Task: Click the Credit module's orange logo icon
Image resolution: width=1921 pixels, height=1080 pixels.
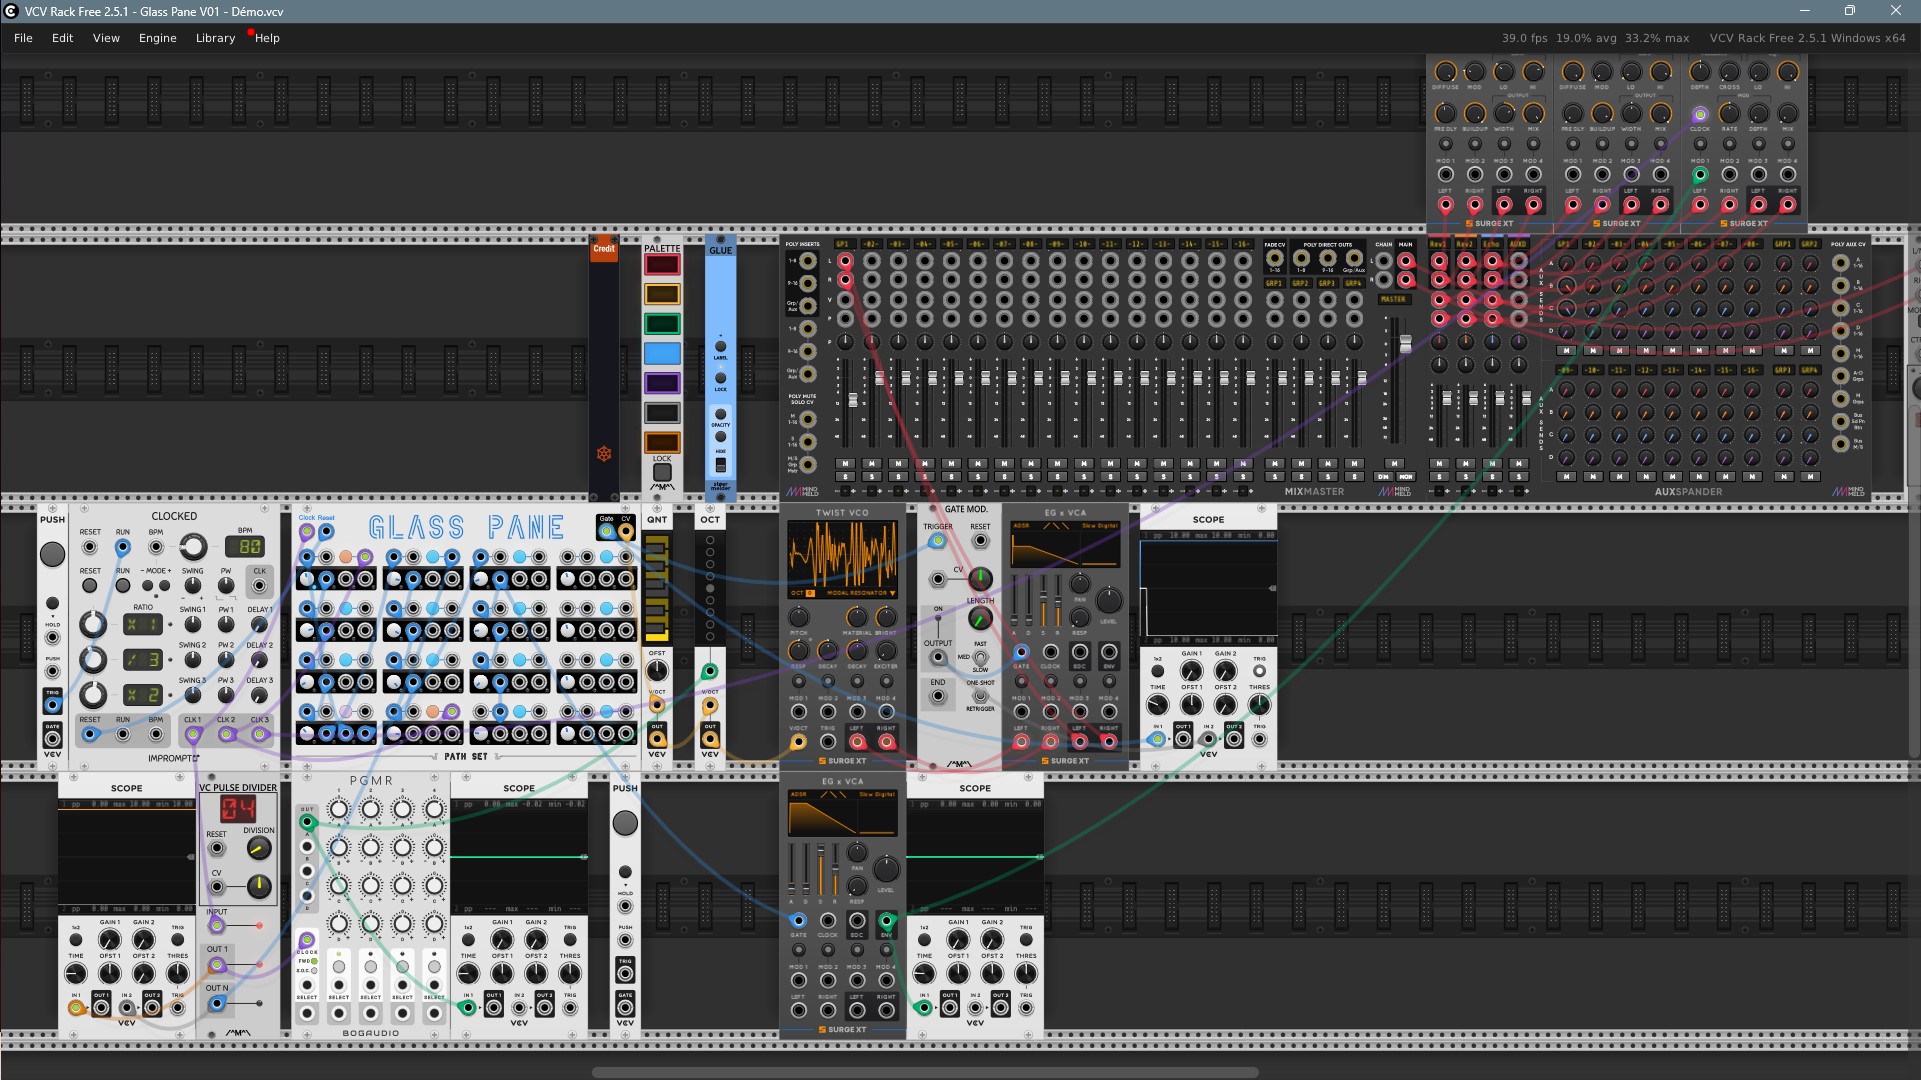Action: click(604, 454)
